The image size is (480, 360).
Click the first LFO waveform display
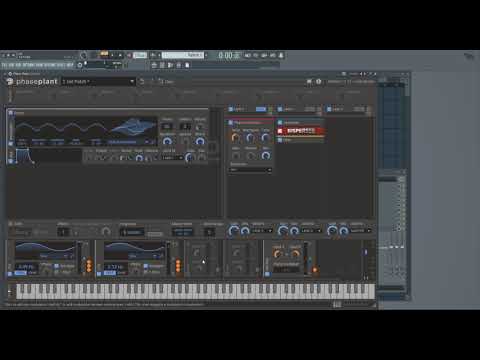coord(45,251)
